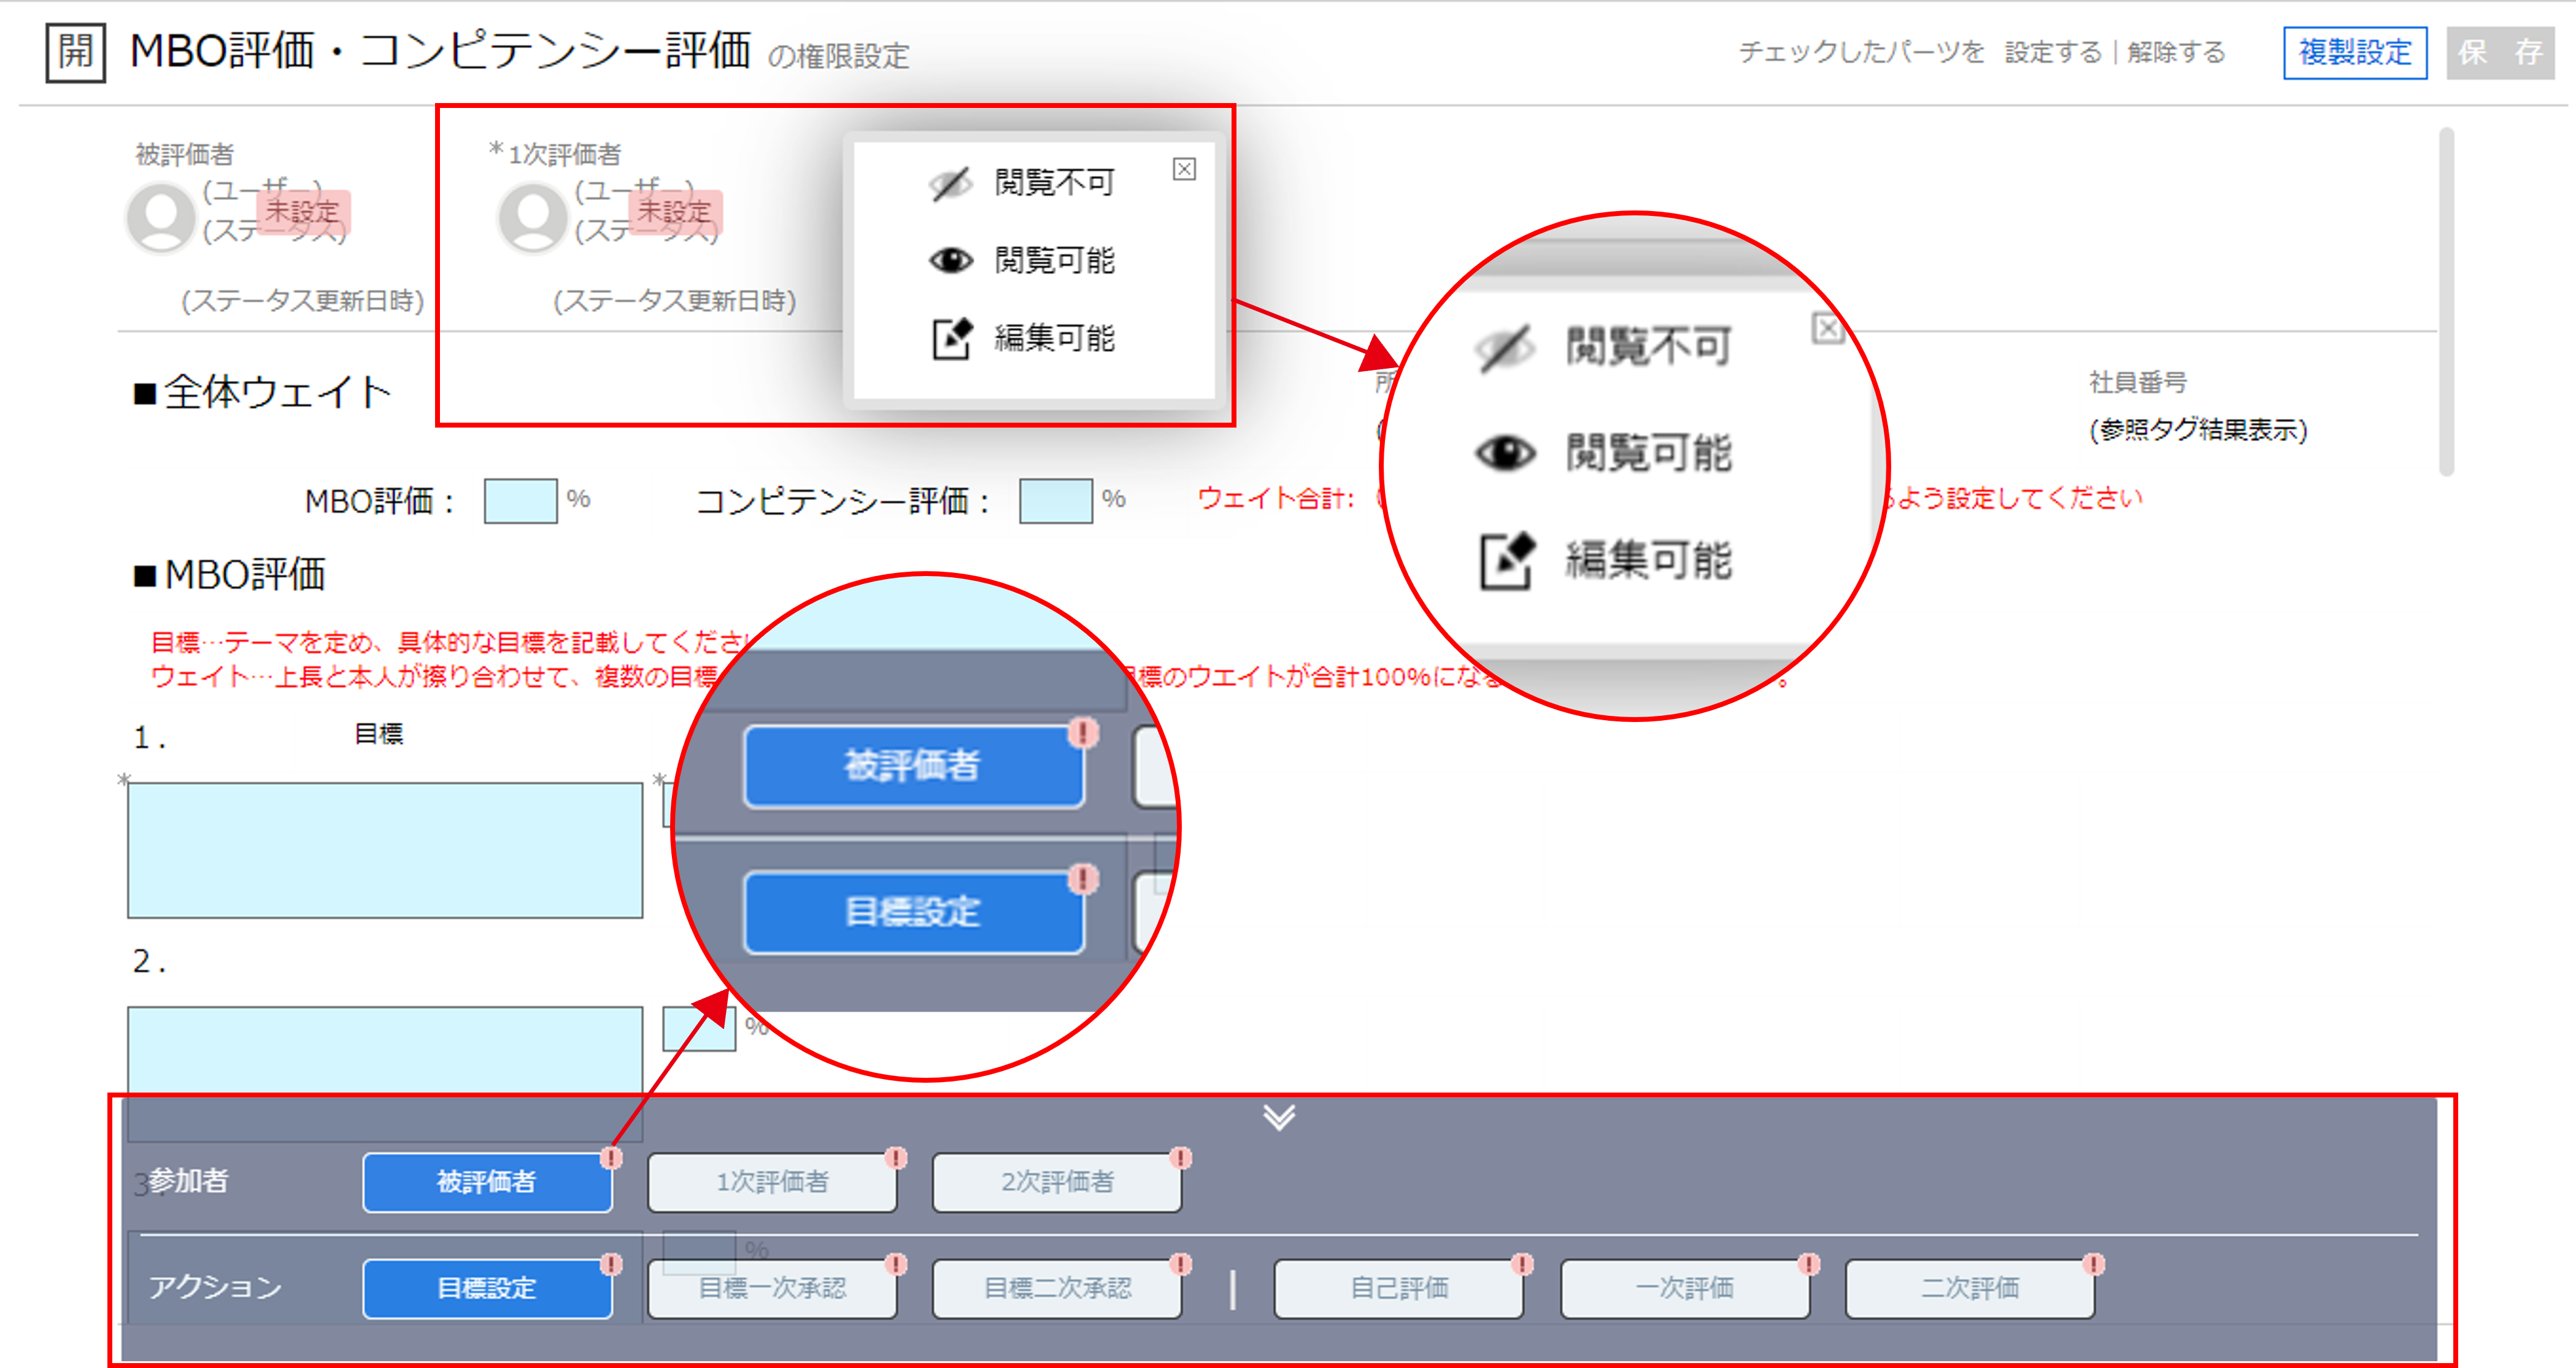Select the 目標一次承認 action

(772, 1289)
